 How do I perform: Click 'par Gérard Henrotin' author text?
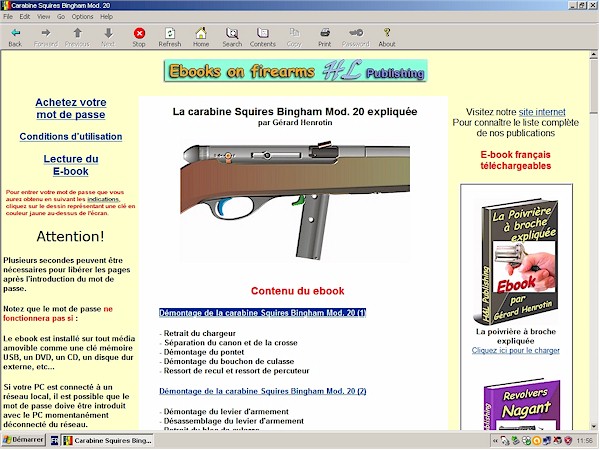pyautogui.click(x=295, y=123)
